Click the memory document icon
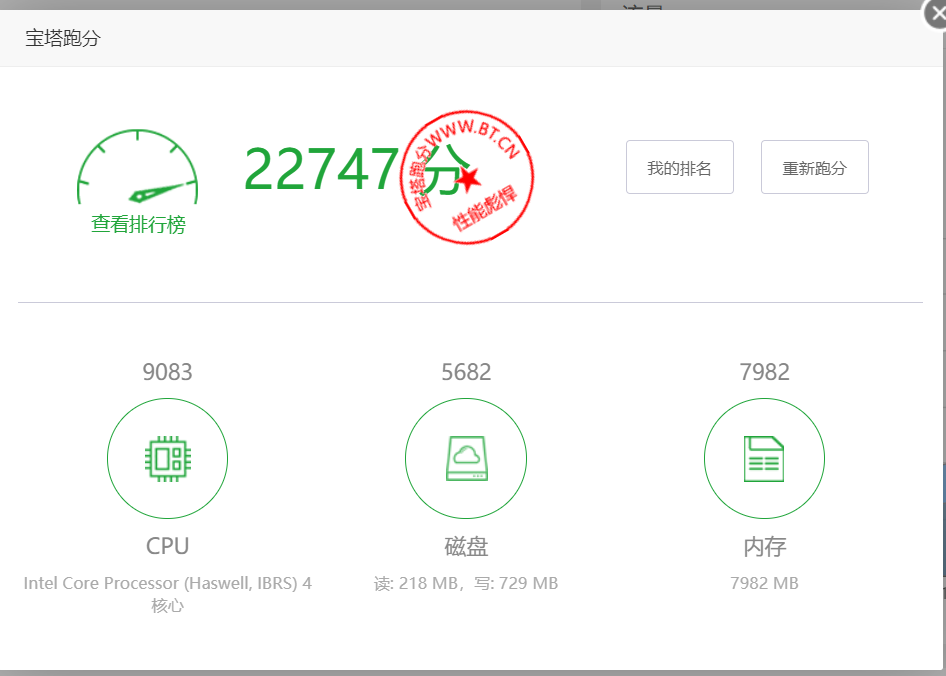The image size is (946, 676). coord(764,459)
